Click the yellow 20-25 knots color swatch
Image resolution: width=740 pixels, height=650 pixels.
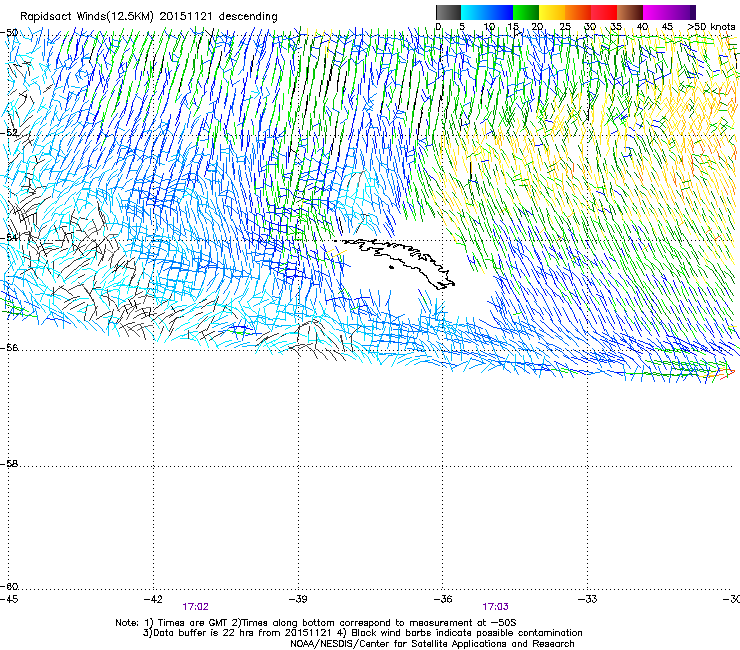[x=552, y=12]
